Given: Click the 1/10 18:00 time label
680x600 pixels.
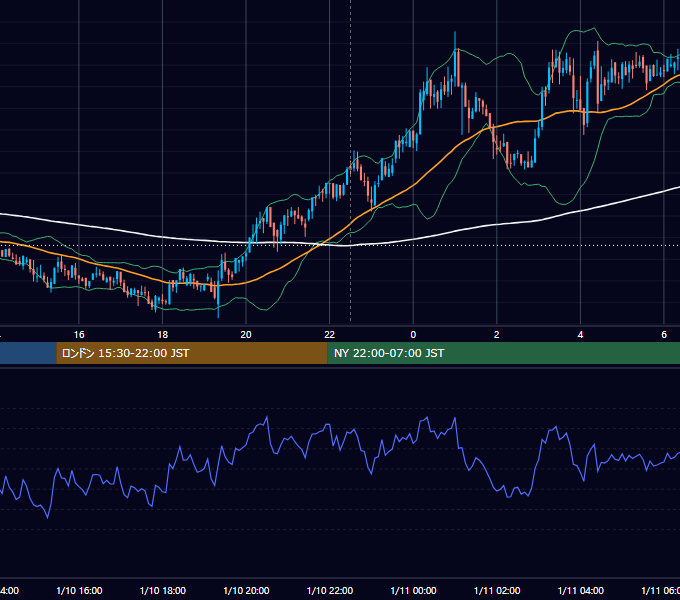Looking at the screenshot, I should [163, 590].
